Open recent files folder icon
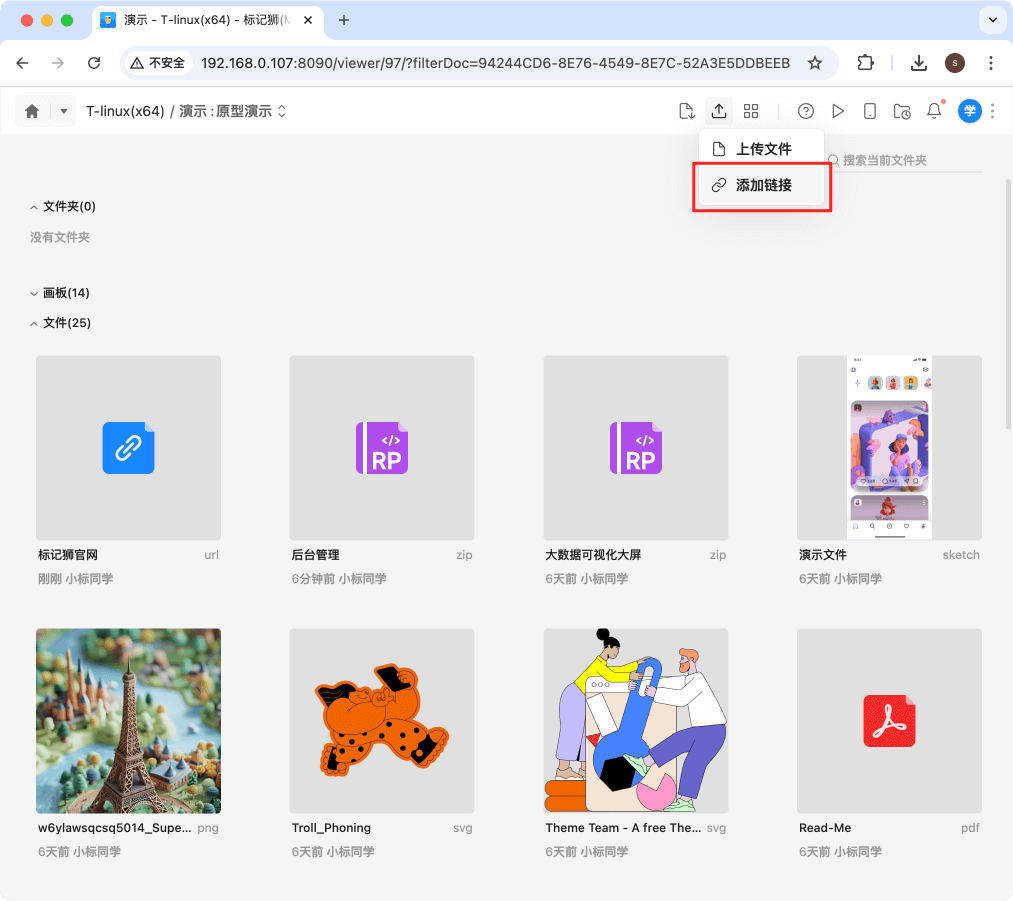 click(902, 111)
